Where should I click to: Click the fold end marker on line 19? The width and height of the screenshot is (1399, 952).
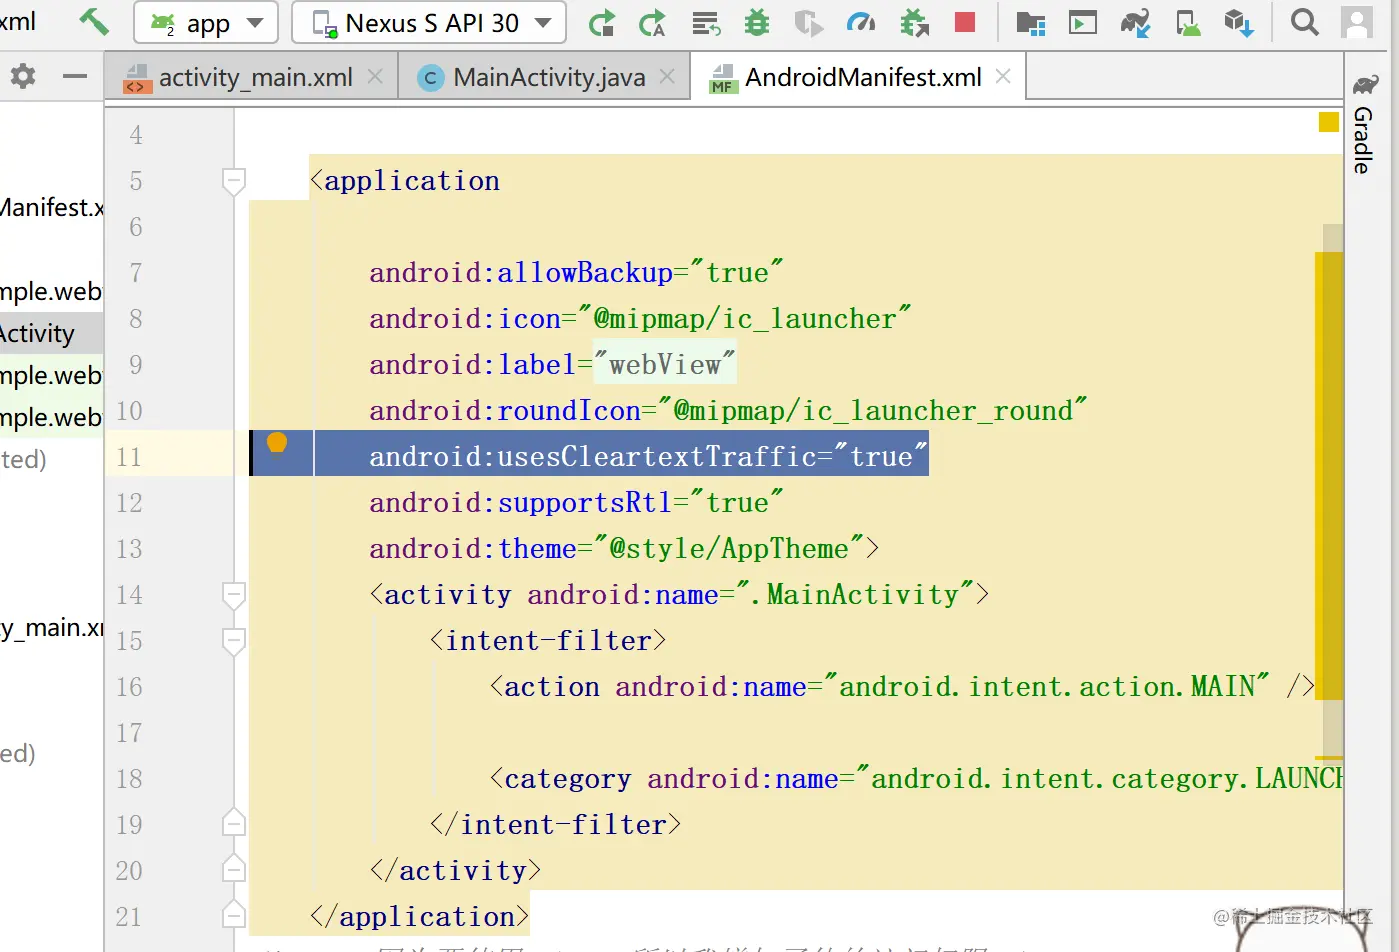[x=234, y=823]
